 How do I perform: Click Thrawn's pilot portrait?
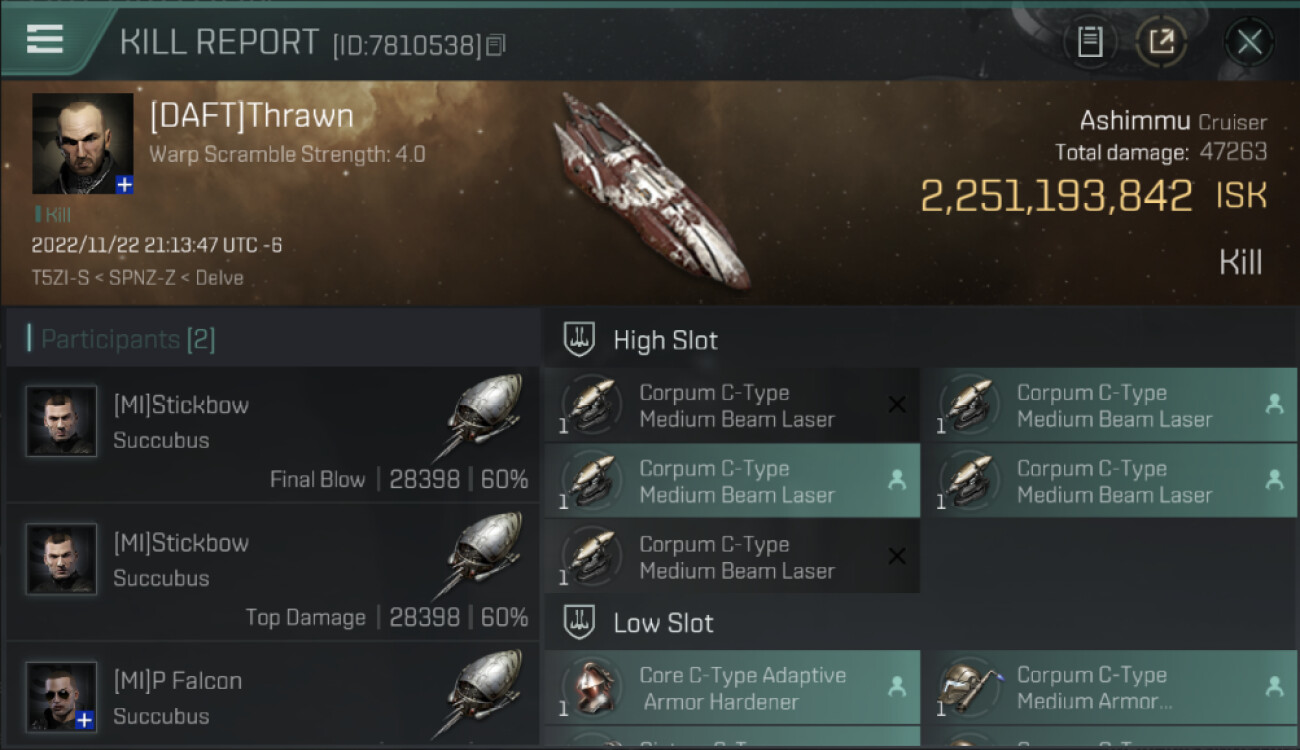tap(82, 143)
